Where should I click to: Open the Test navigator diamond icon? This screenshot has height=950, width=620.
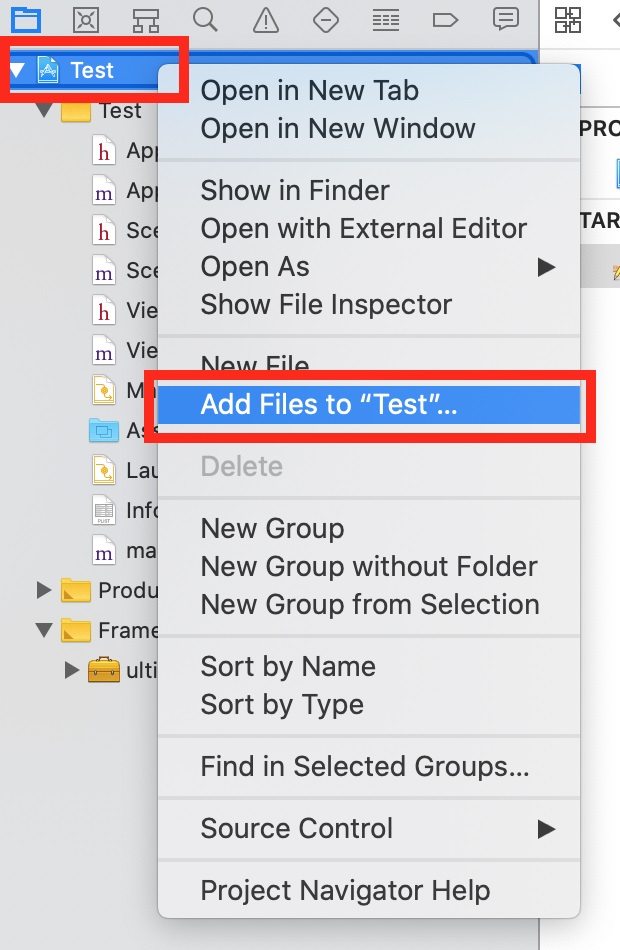[325, 19]
